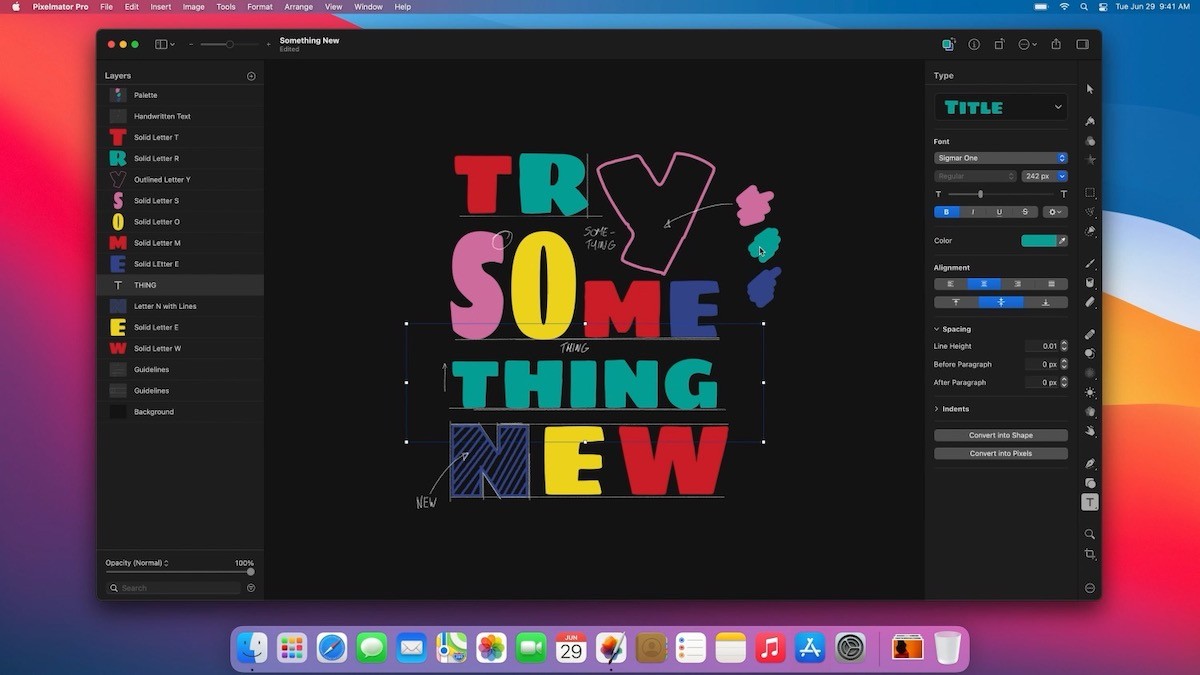Open the sidebar view dropdown in title bar
Viewport: 1200px width, 675px height.
165,44
